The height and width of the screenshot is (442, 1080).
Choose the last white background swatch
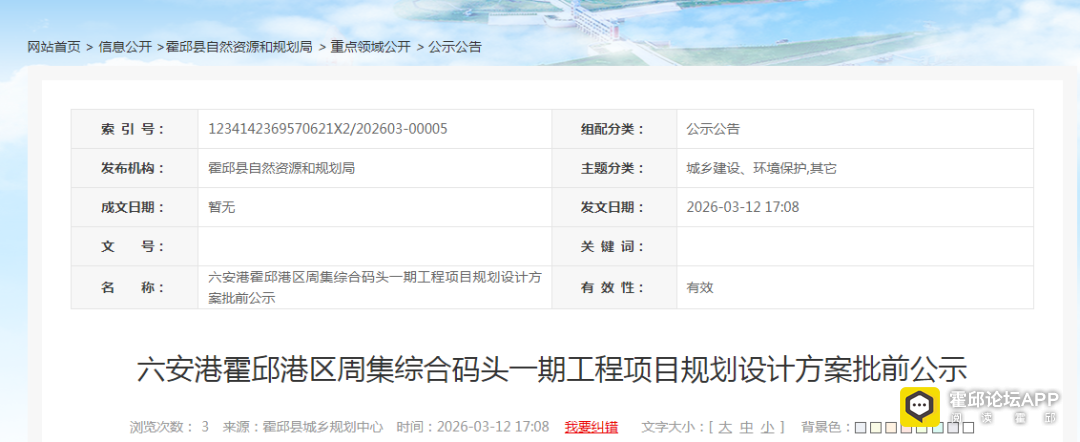click(968, 428)
